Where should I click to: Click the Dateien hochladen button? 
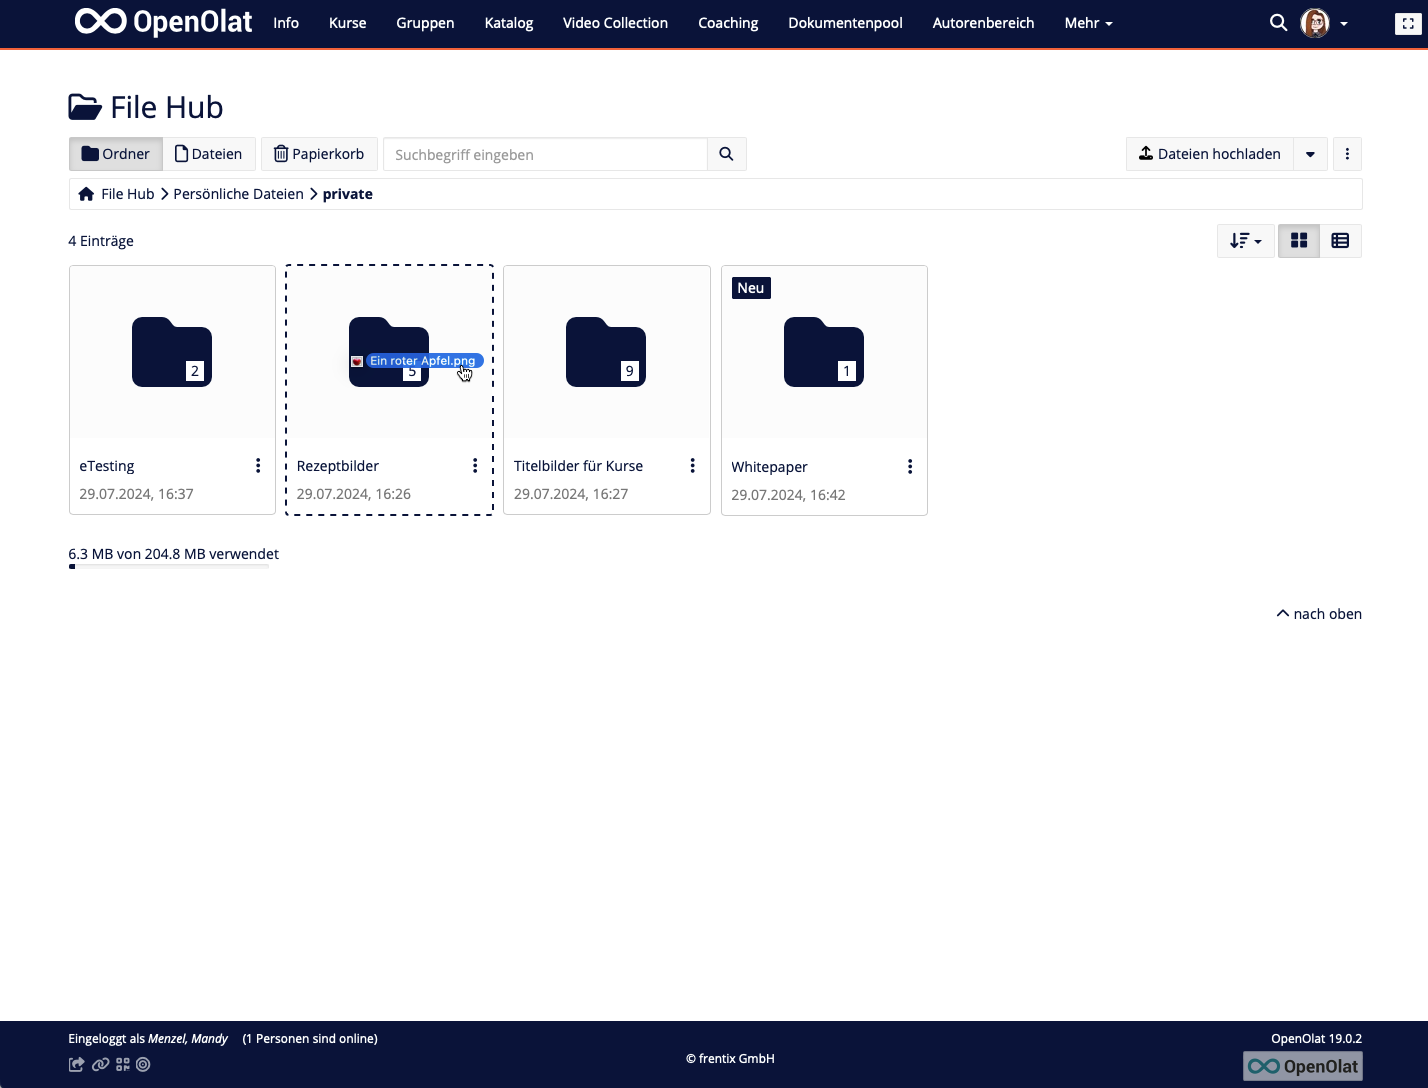pos(1209,154)
